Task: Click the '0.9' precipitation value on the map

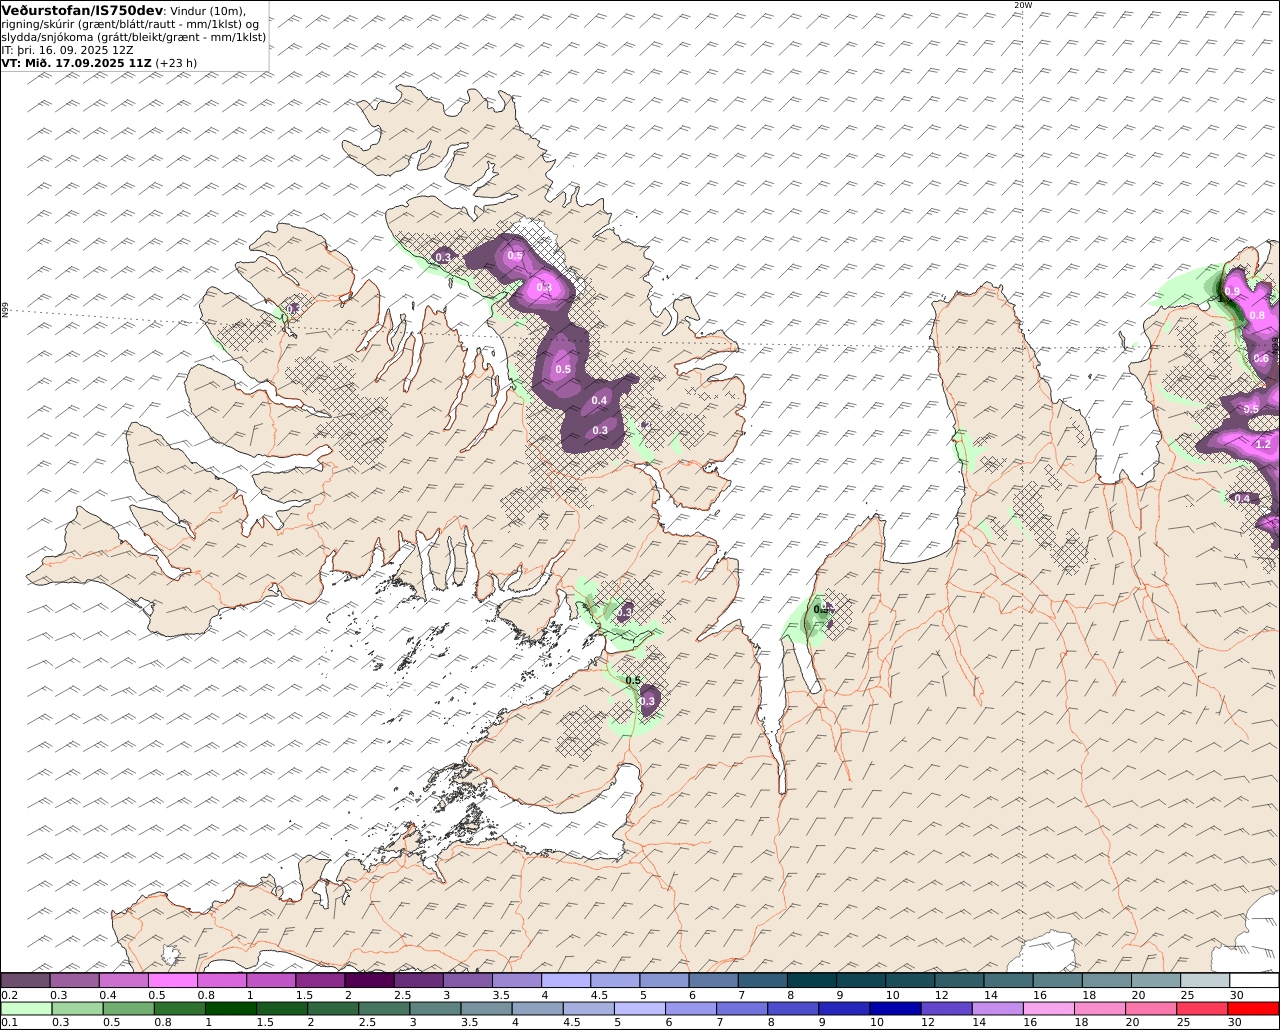Action: click(1232, 291)
